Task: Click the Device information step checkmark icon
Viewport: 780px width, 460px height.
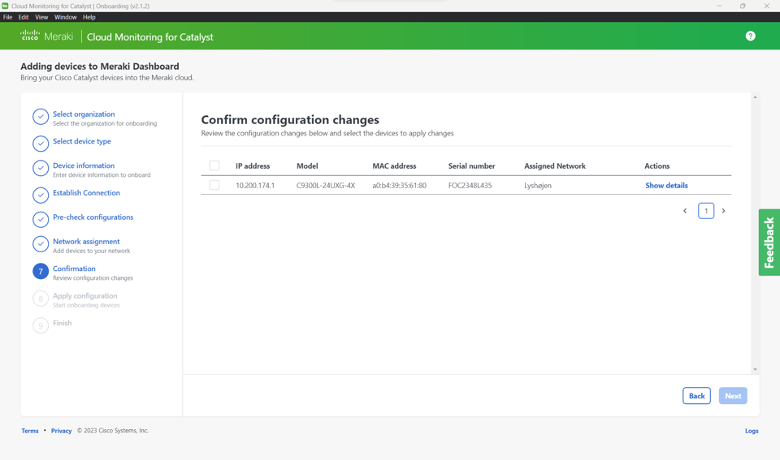Action: 40,168
